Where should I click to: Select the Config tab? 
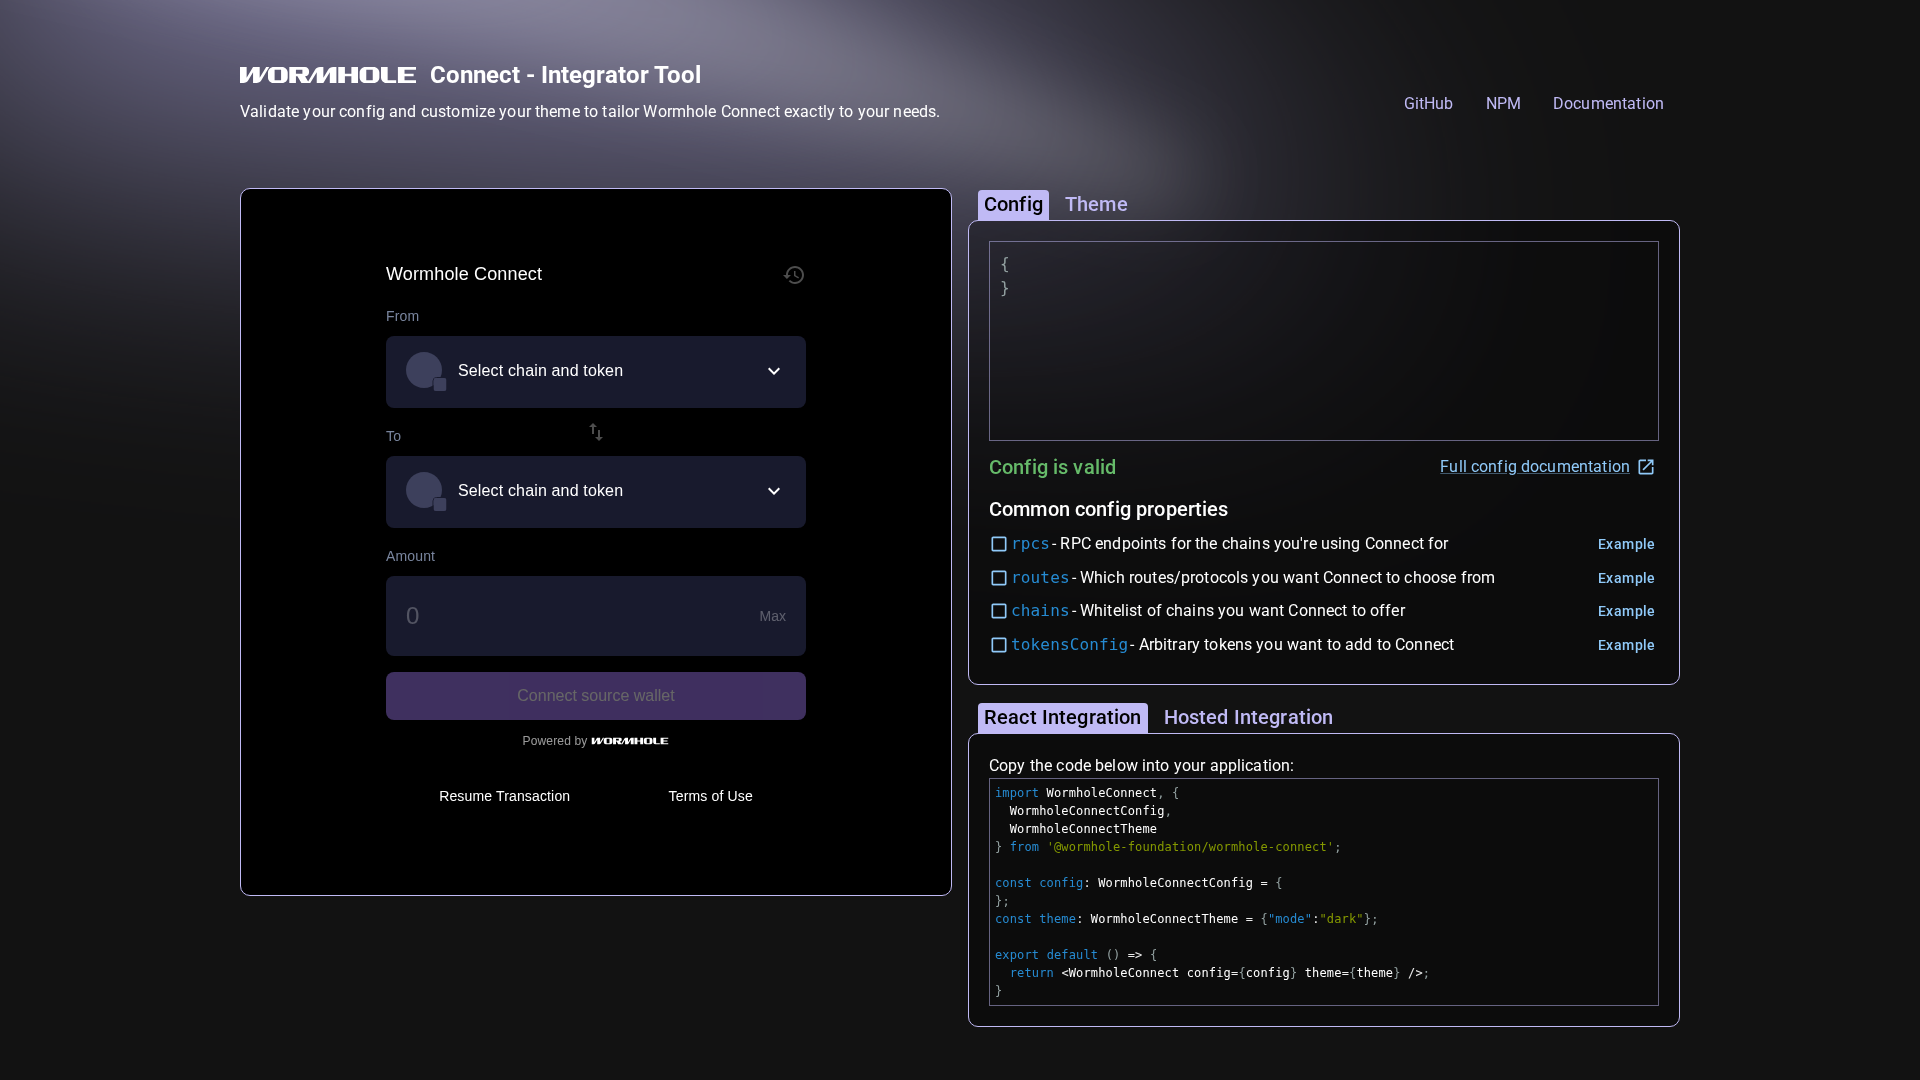click(x=1013, y=204)
